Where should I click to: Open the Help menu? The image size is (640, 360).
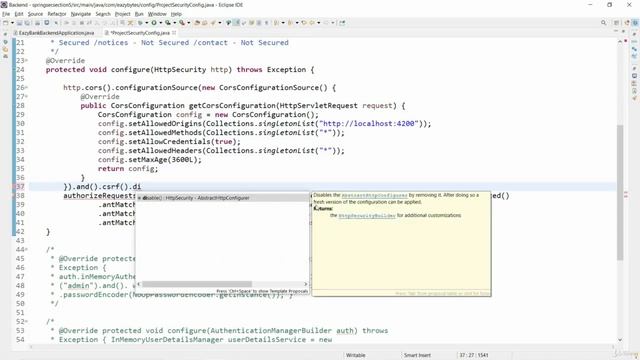pyautogui.click(x=176, y=14)
